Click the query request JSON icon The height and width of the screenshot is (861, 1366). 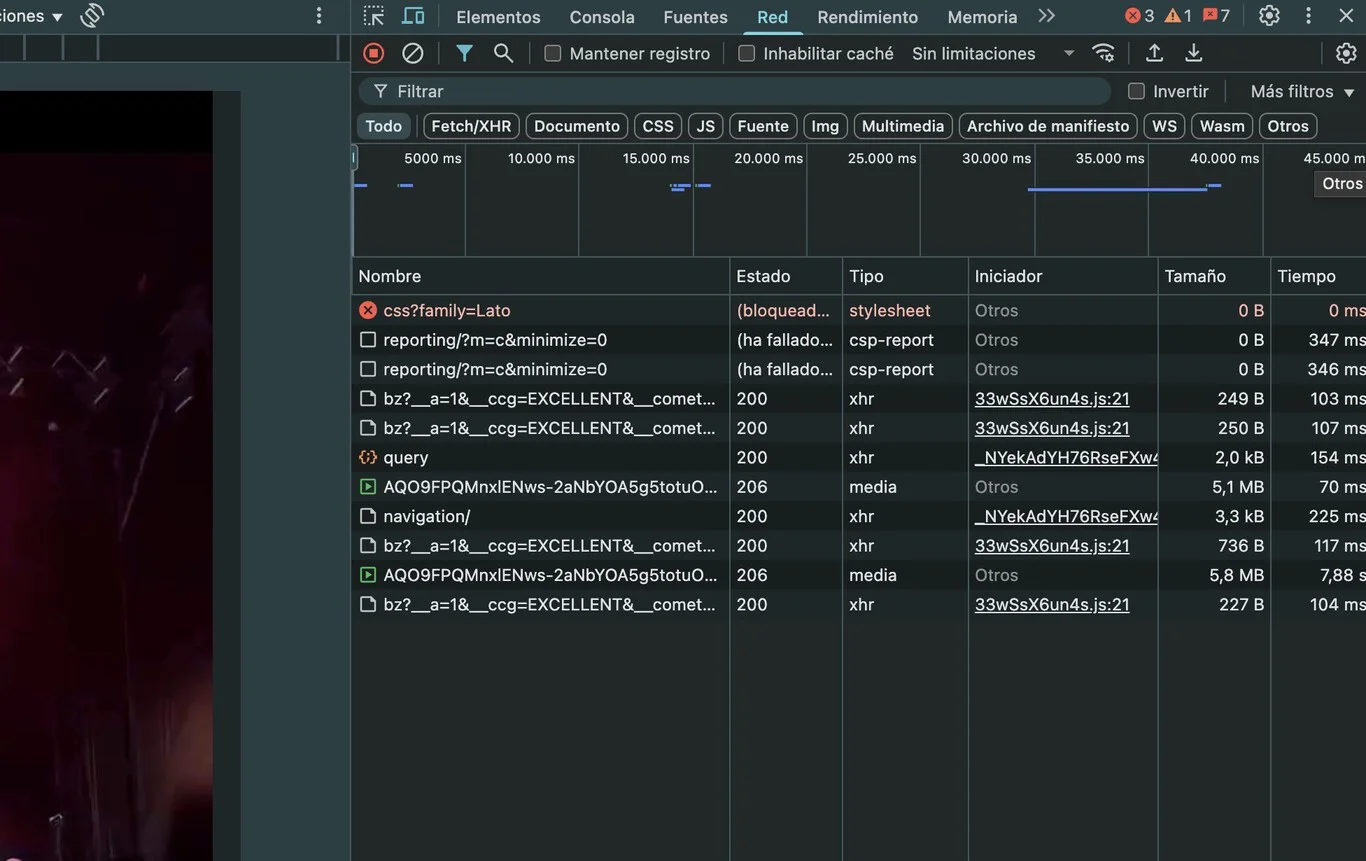[368, 458]
